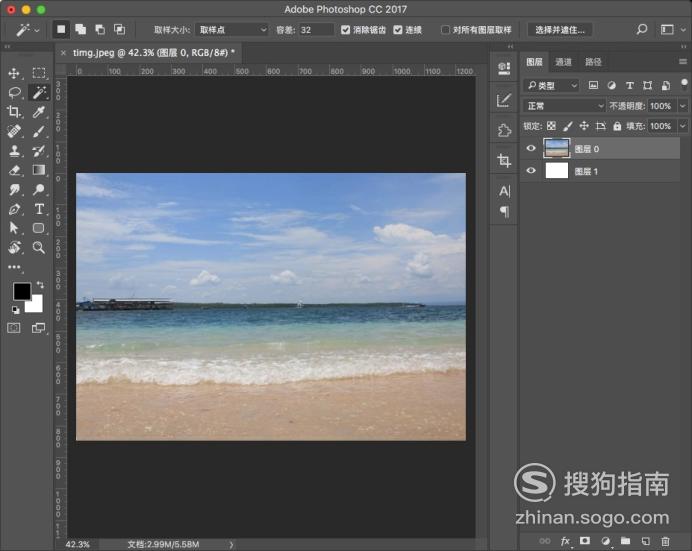This screenshot has width=692, height=551.
Task: Open the Layers panel hamburger menu
Action: pyautogui.click(x=683, y=62)
